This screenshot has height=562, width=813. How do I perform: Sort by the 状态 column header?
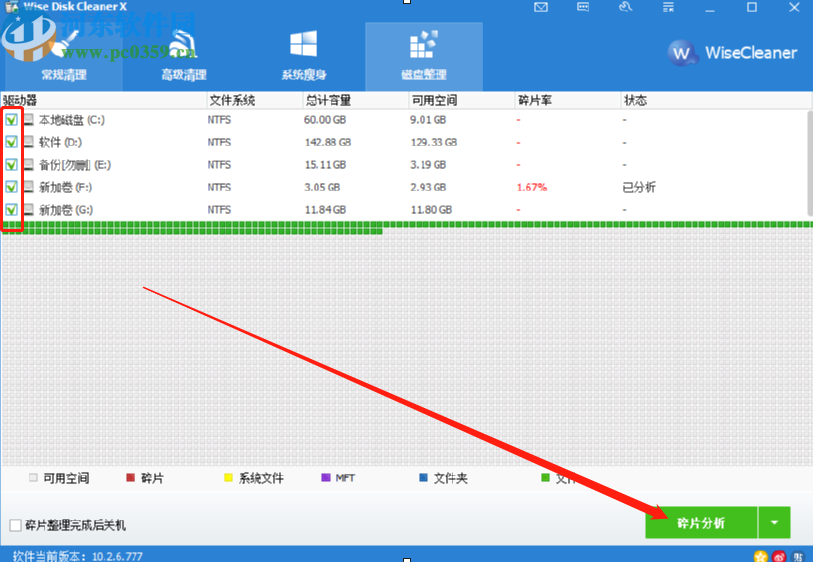point(716,100)
